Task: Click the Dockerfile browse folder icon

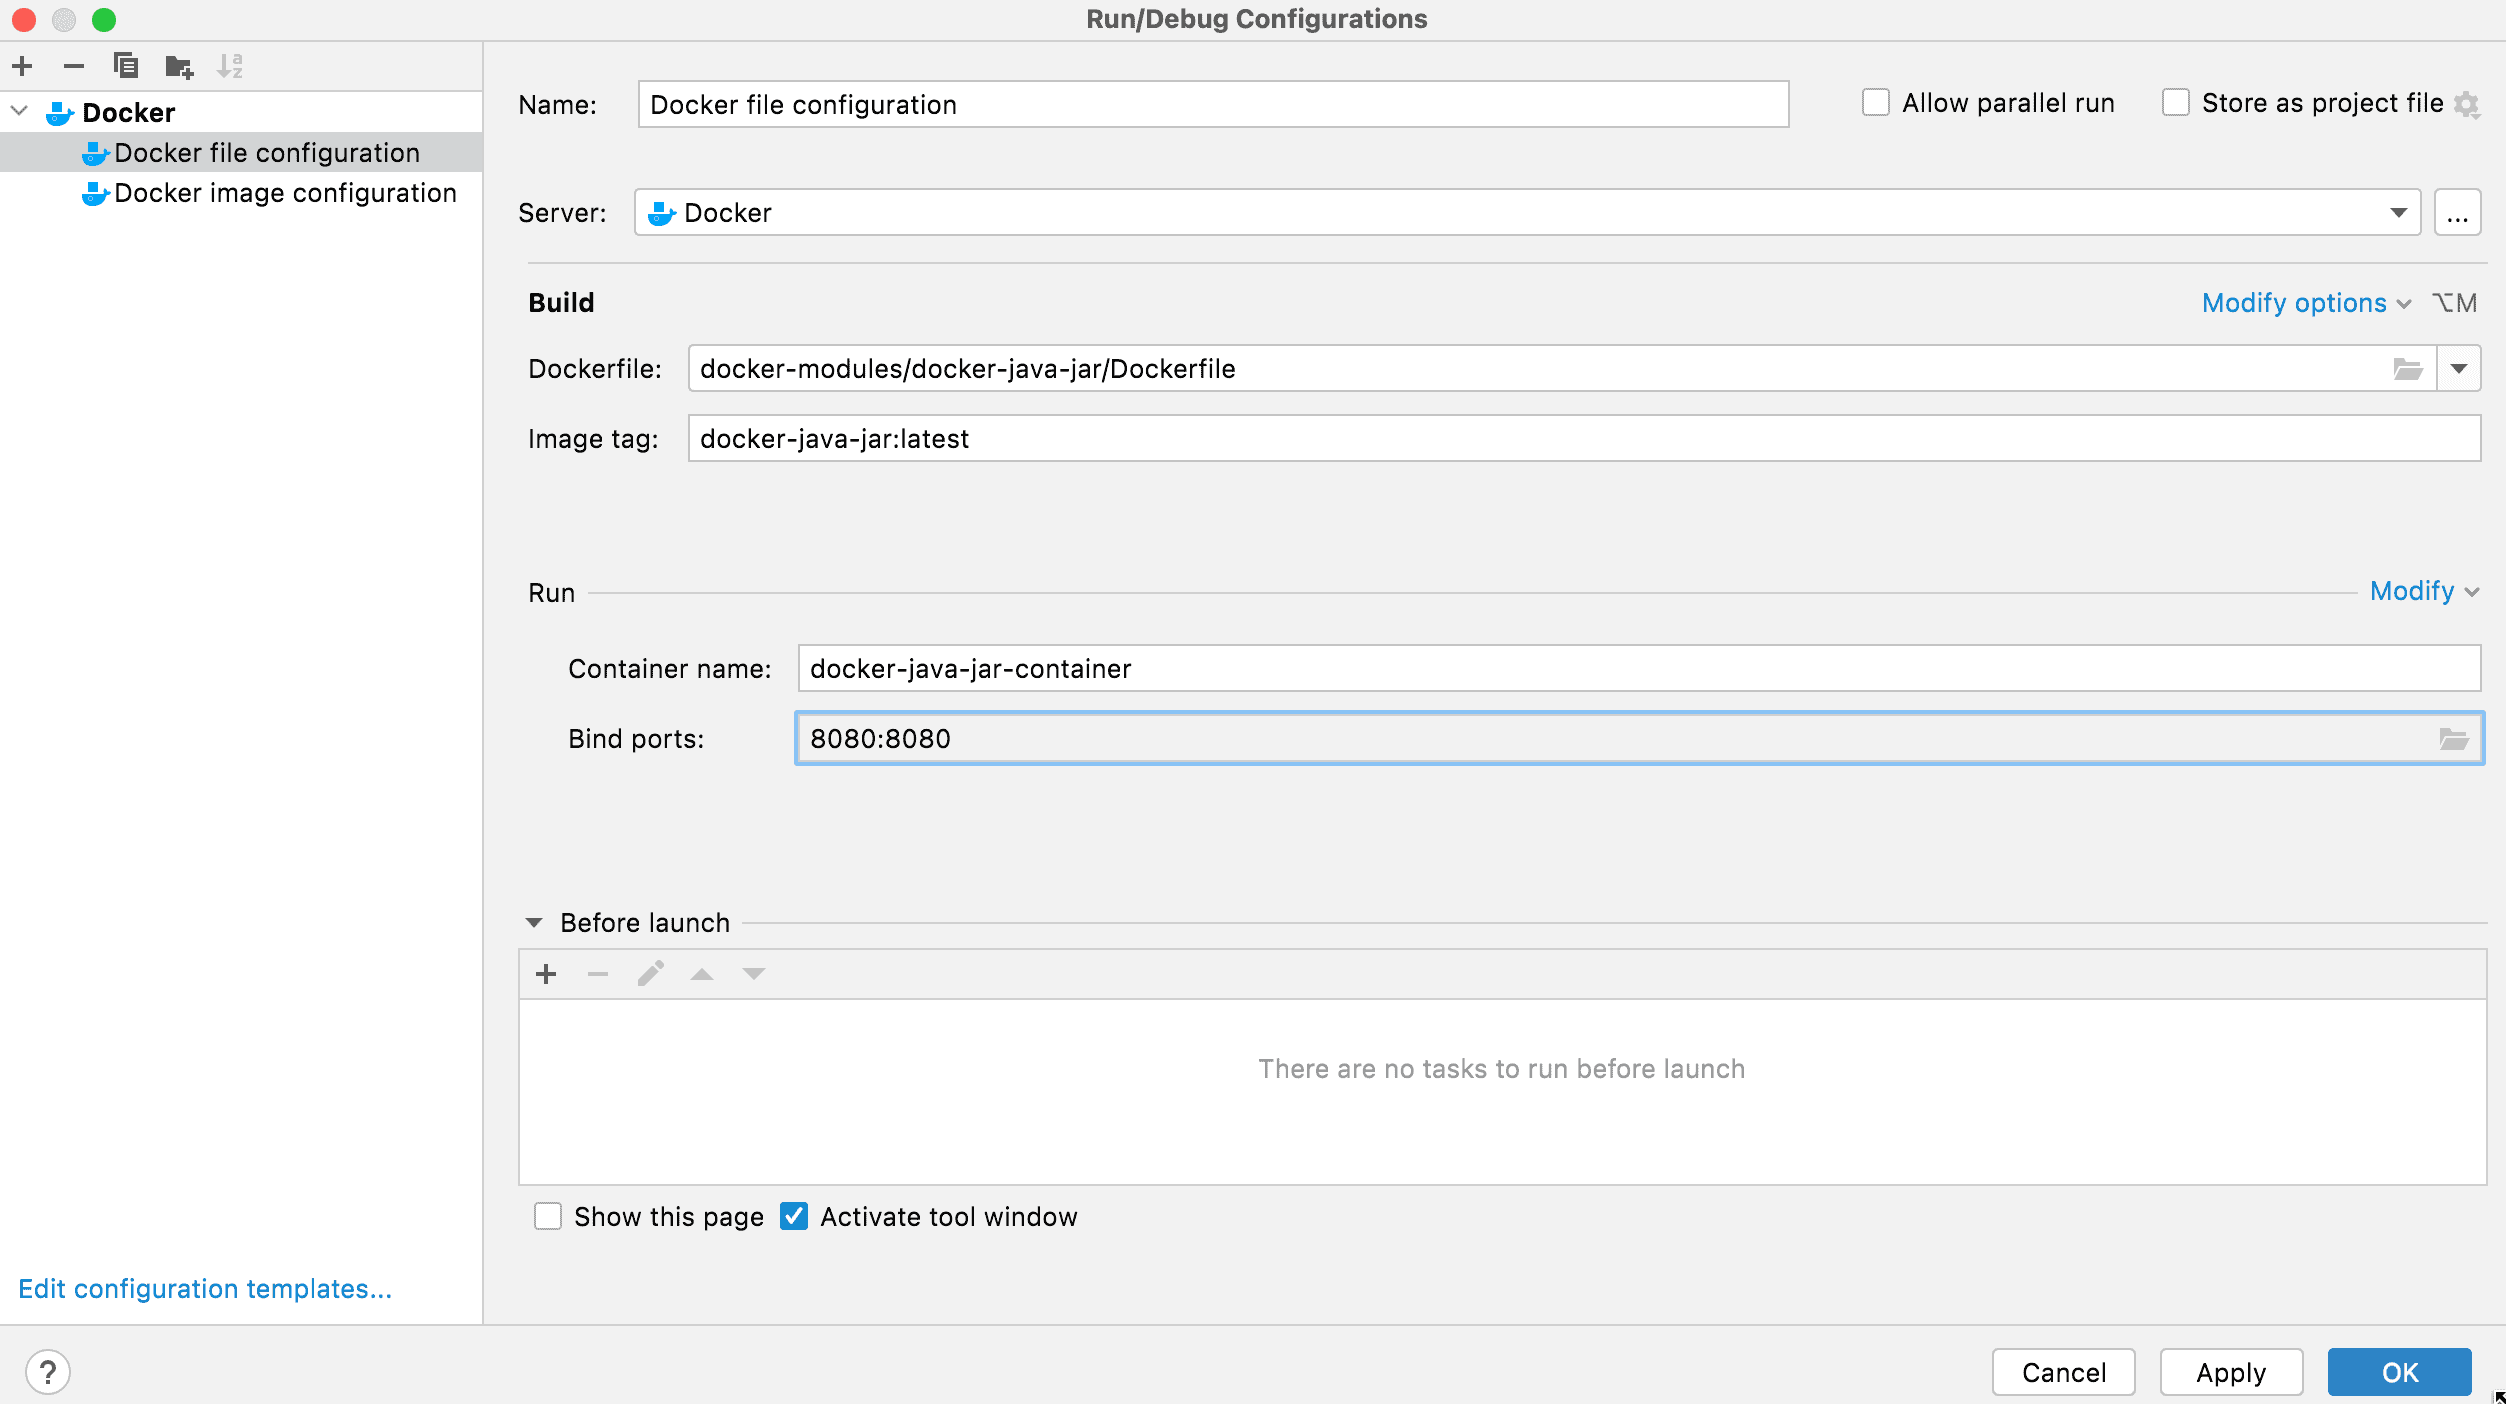Action: coord(2408,368)
